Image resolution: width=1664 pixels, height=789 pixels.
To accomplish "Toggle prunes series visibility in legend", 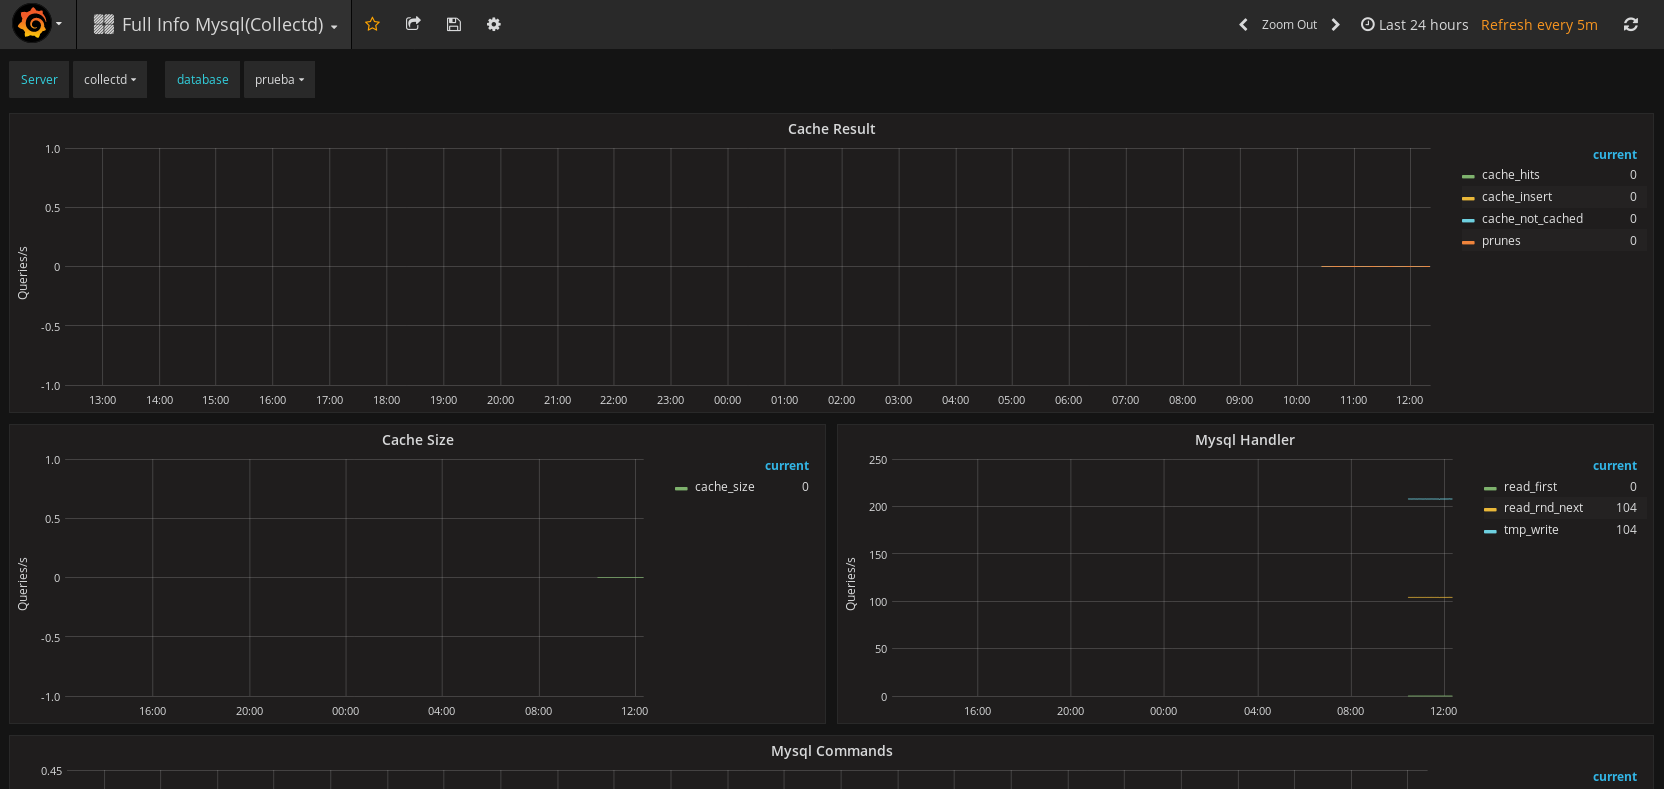I will click(1500, 241).
